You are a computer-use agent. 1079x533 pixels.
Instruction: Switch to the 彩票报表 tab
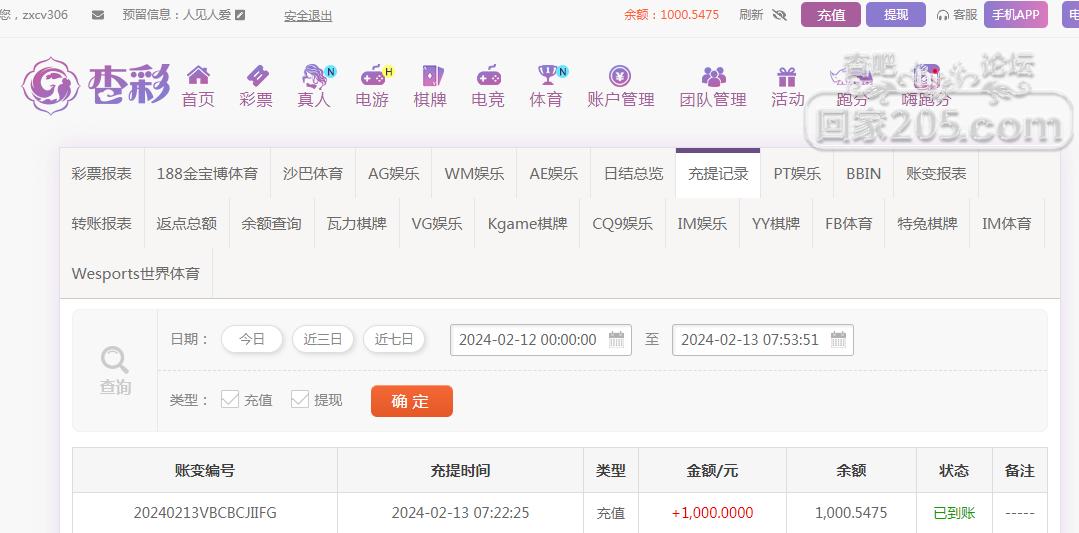tap(102, 174)
